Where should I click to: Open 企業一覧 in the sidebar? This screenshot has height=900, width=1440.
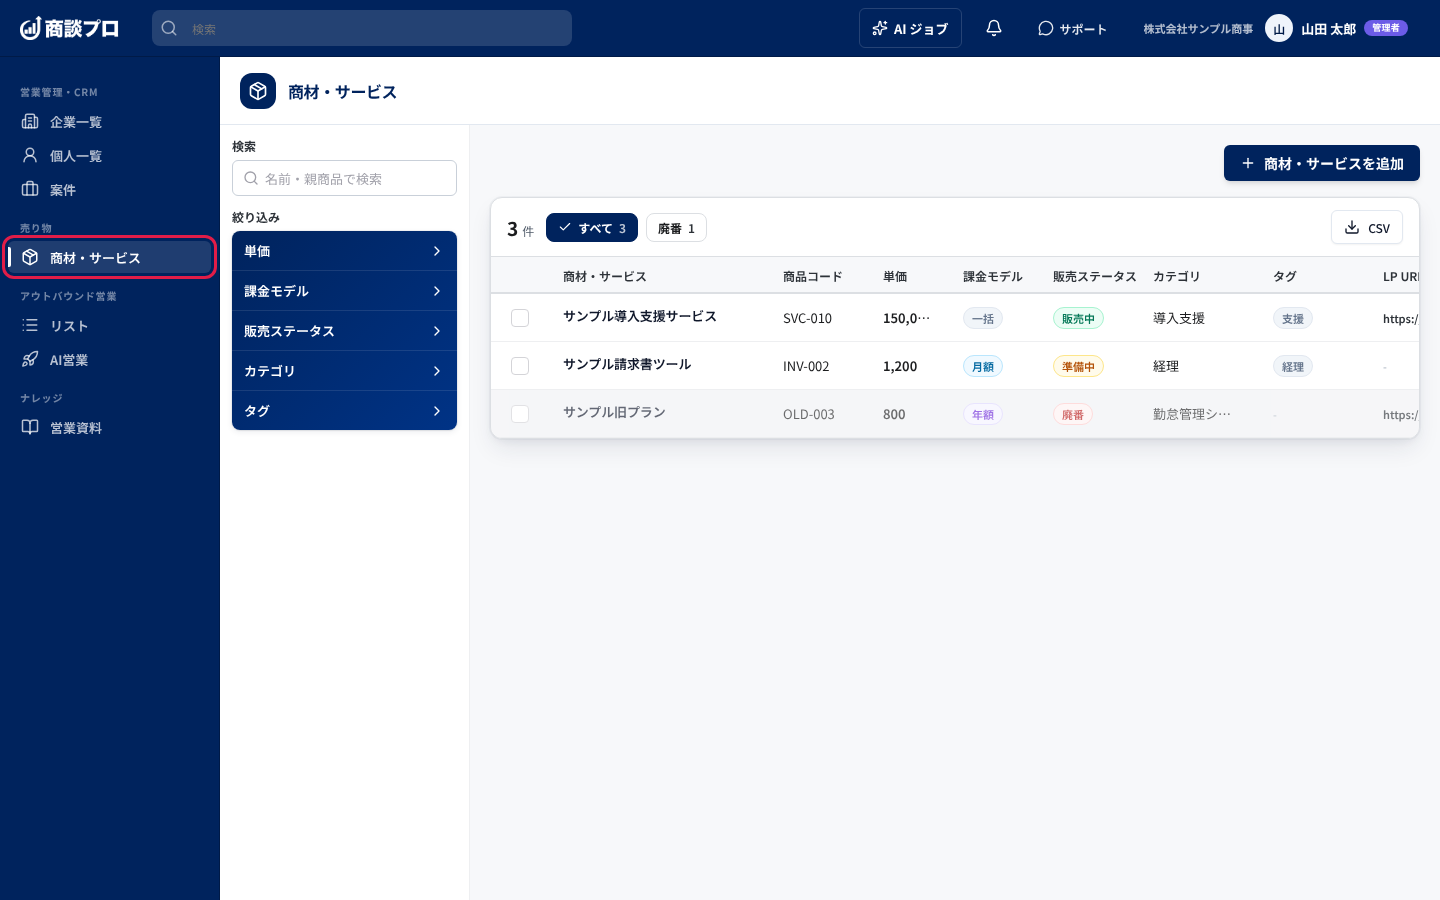tap(110, 121)
